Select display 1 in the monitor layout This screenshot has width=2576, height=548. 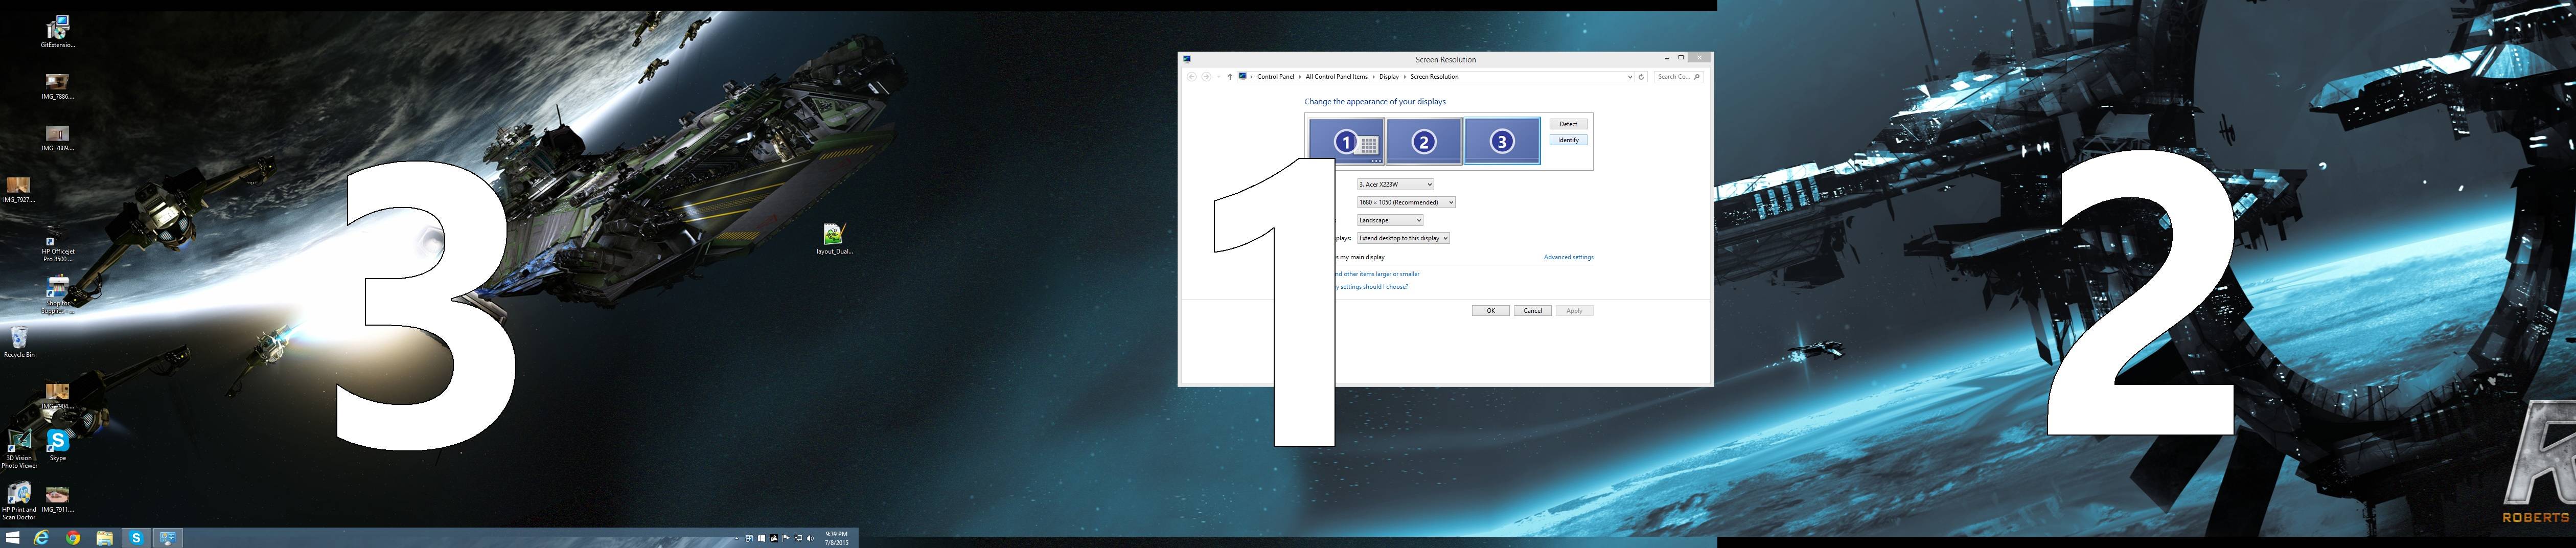pos(1347,142)
